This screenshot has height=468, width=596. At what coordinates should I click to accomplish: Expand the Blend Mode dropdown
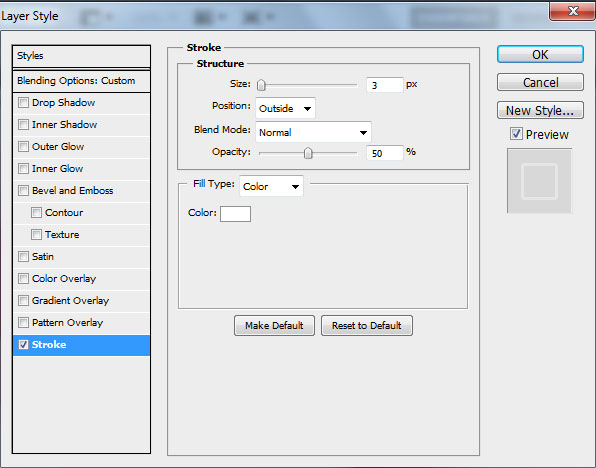coord(313,132)
